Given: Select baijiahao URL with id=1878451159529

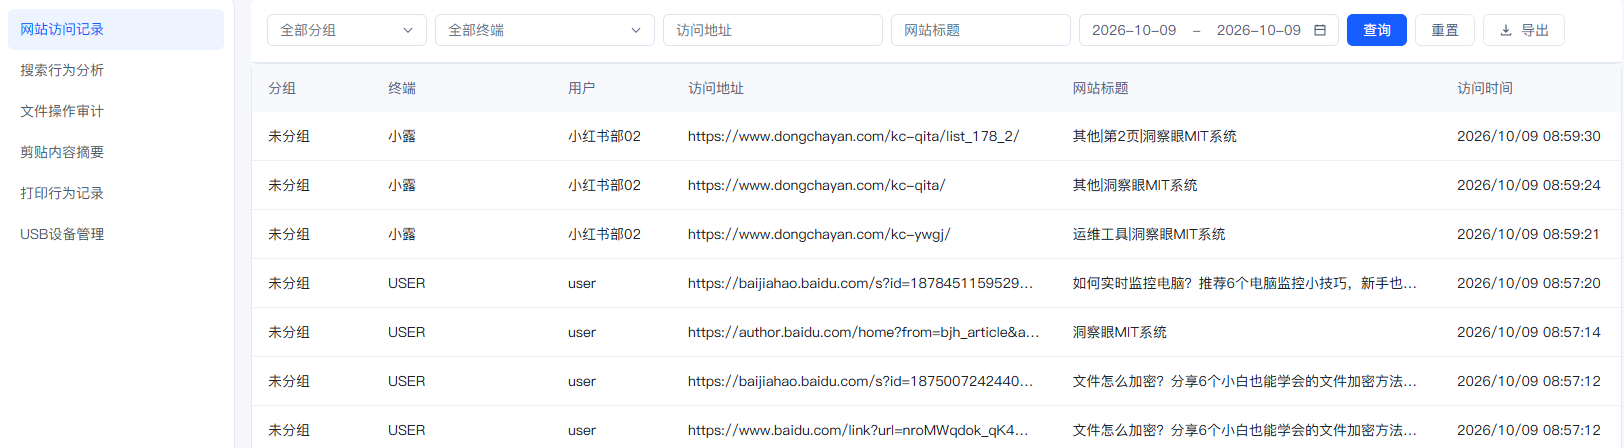Looking at the screenshot, I should tap(861, 283).
